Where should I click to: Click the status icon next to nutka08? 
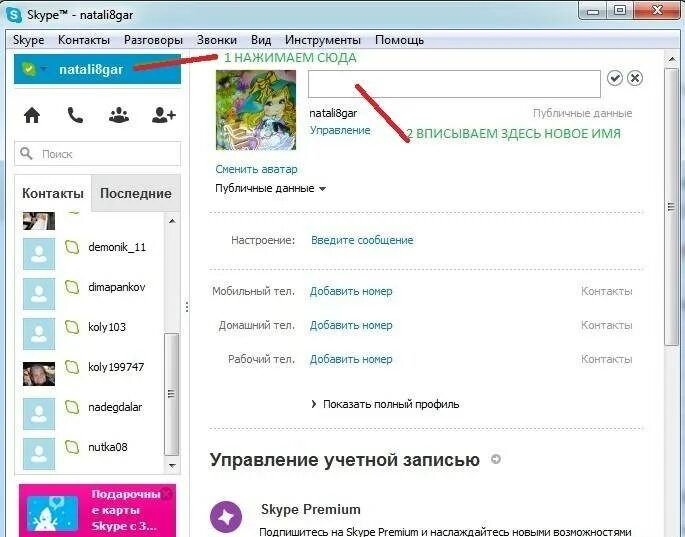tap(72, 447)
